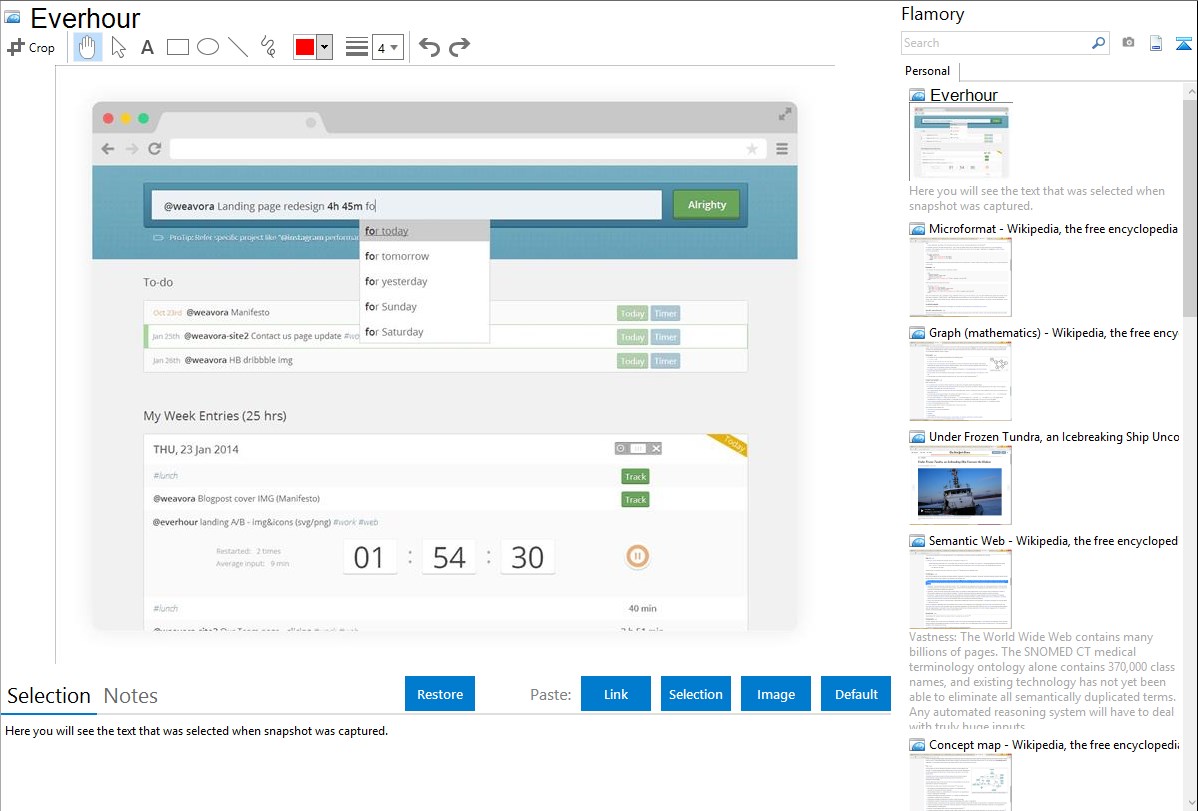Open the Microformat Wikipedia snapshot thumbnail
The image size is (1198, 811).
point(960,277)
